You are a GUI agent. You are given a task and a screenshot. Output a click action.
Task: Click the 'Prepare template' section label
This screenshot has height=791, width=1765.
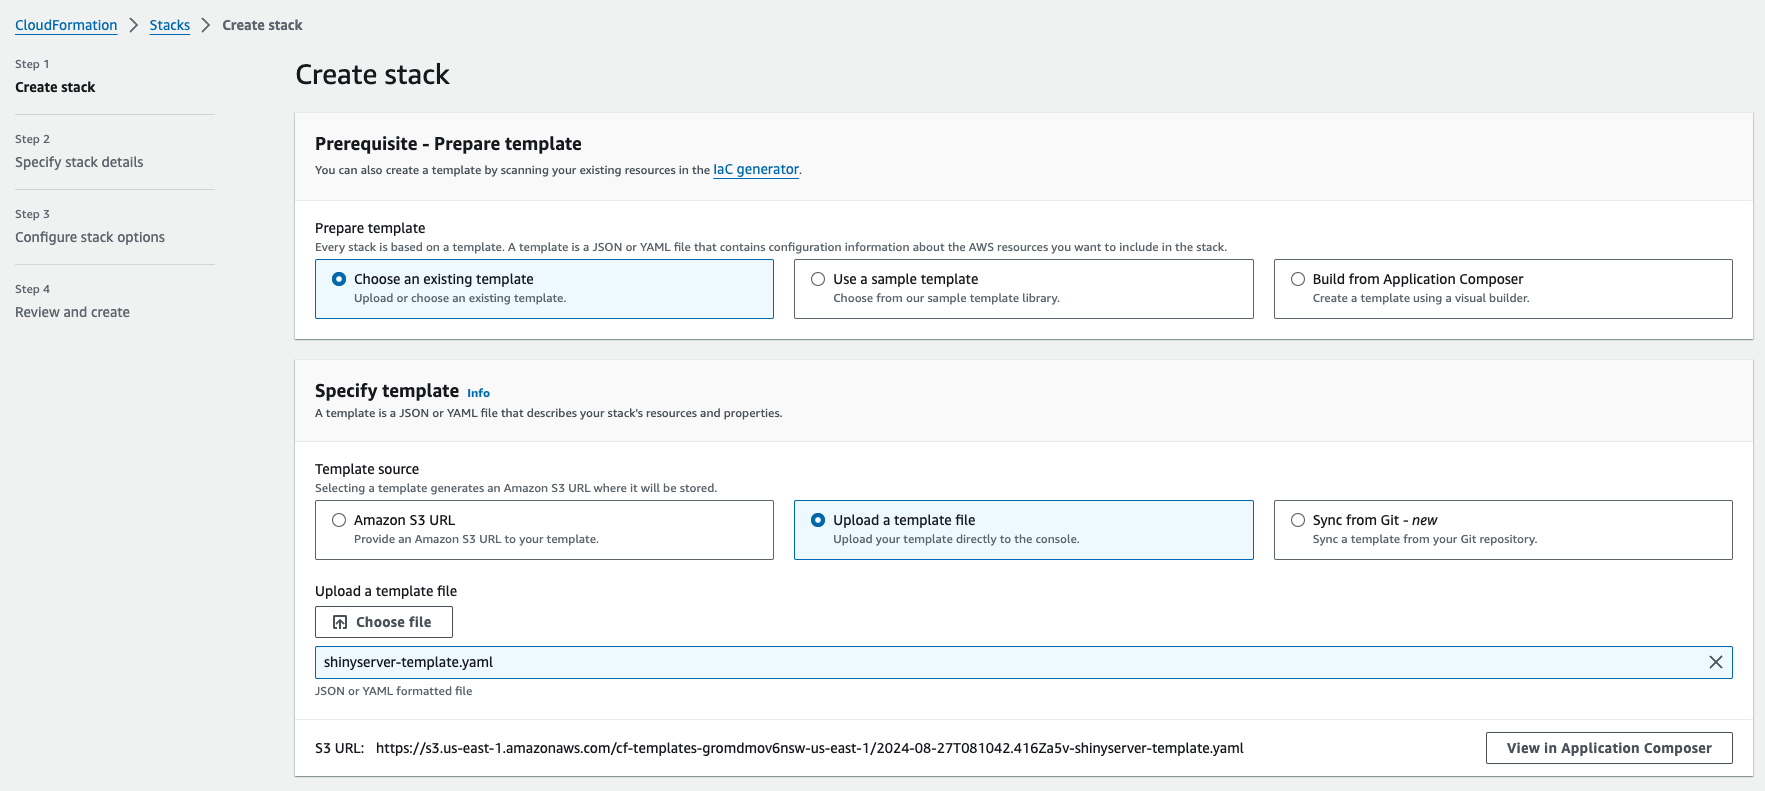pos(370,228)
